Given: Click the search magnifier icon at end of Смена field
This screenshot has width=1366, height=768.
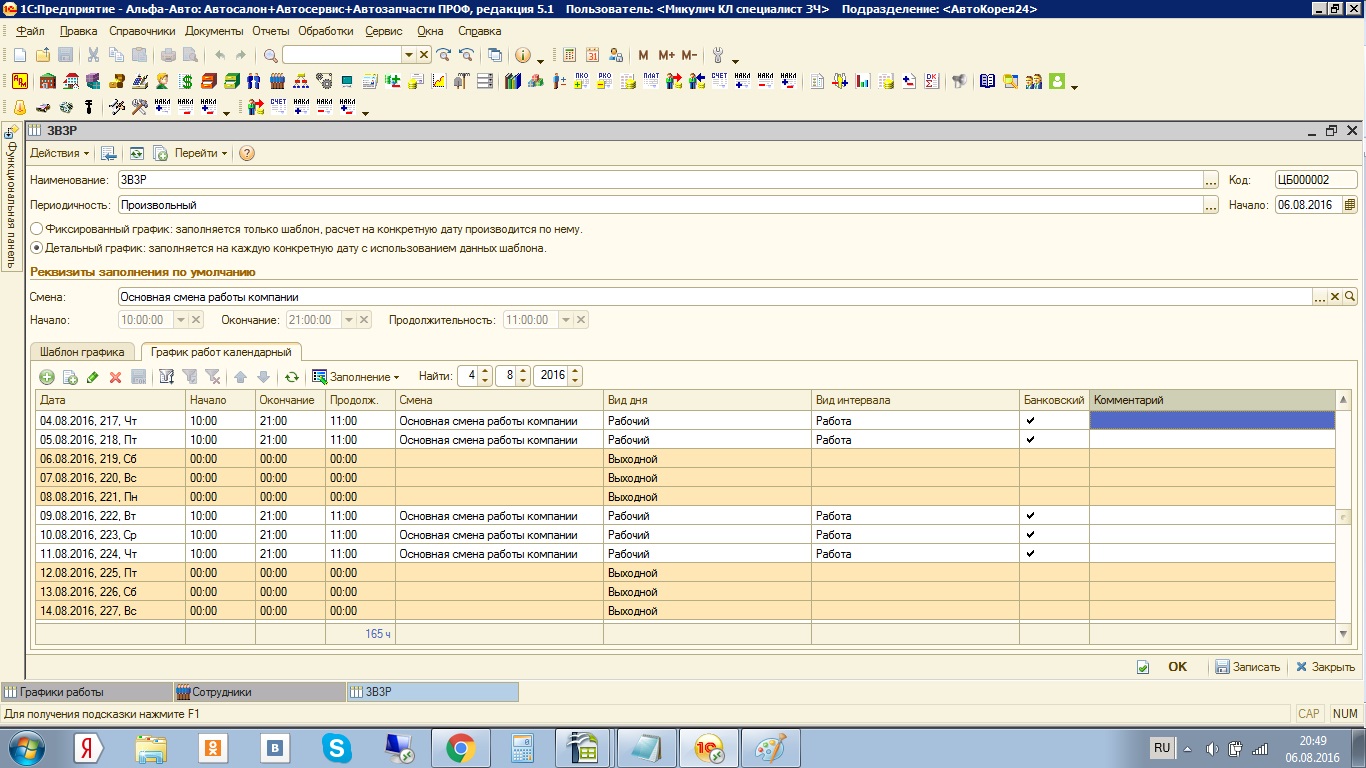Looking at the screenshot, I should 1350,297.
